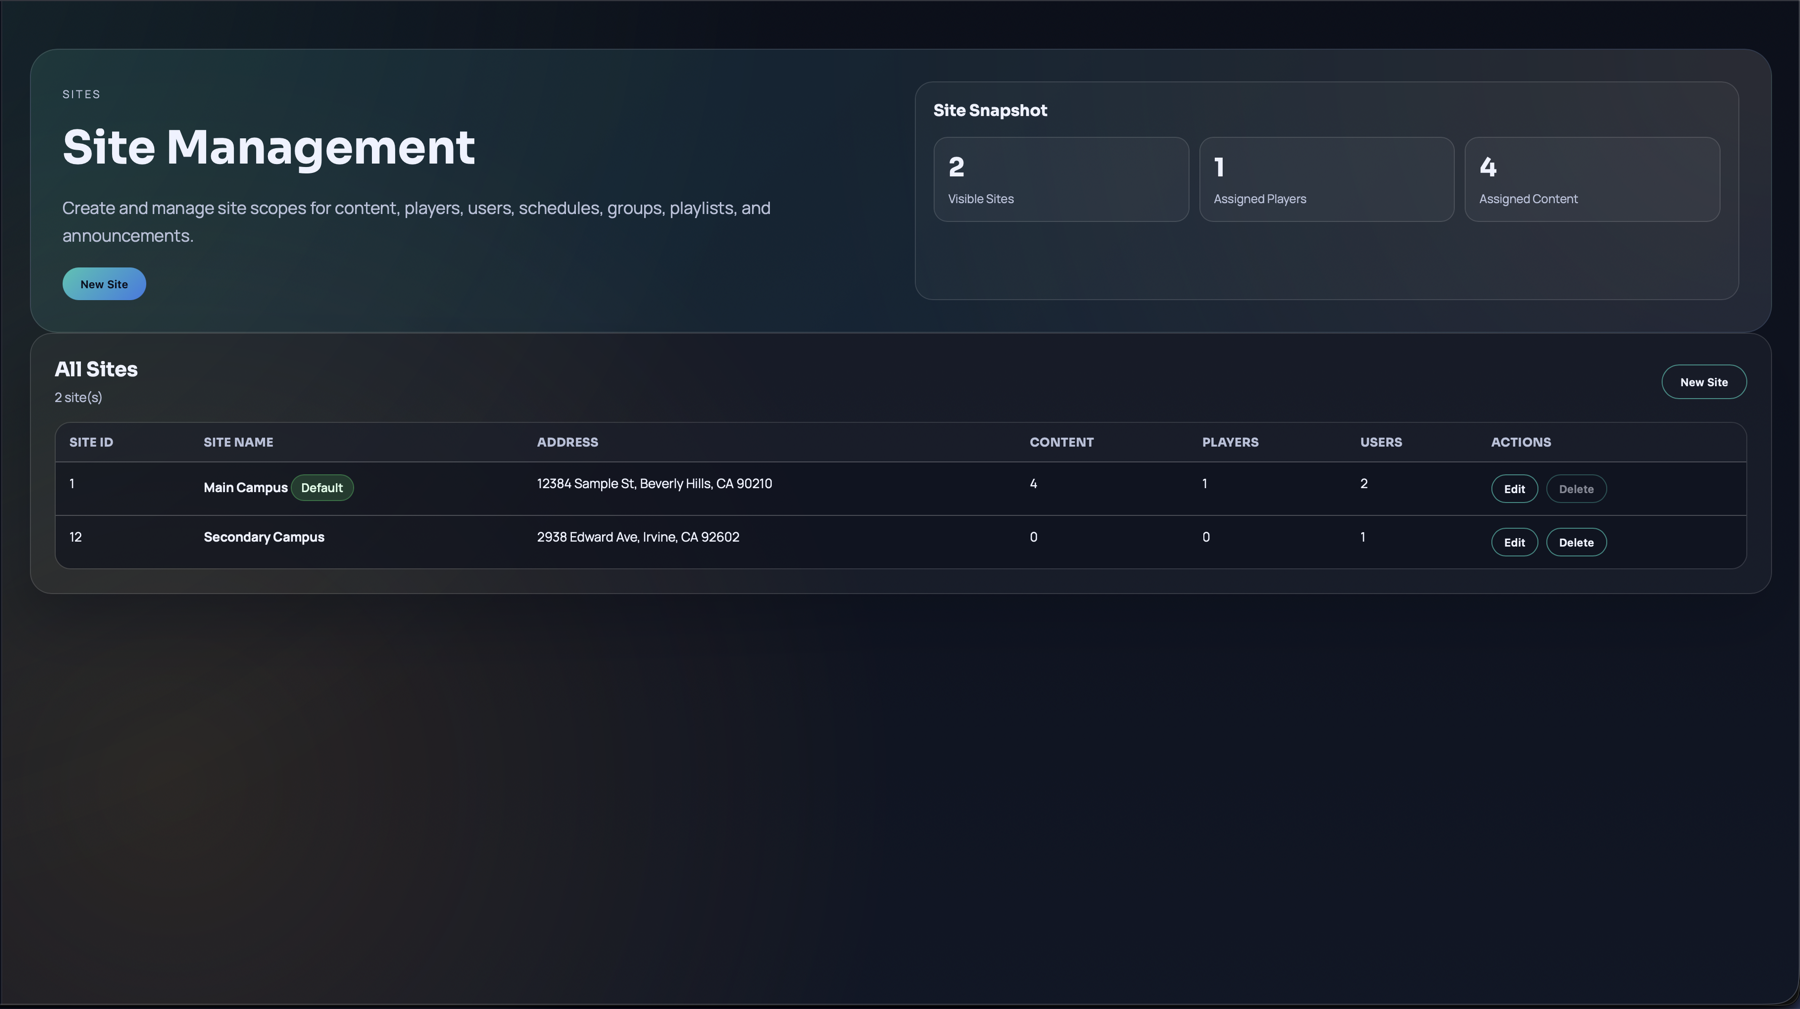Click the New Site button above the table
This screenshot has width=1800, height=1009.
pyautogui.click(x=1704, y=381)
